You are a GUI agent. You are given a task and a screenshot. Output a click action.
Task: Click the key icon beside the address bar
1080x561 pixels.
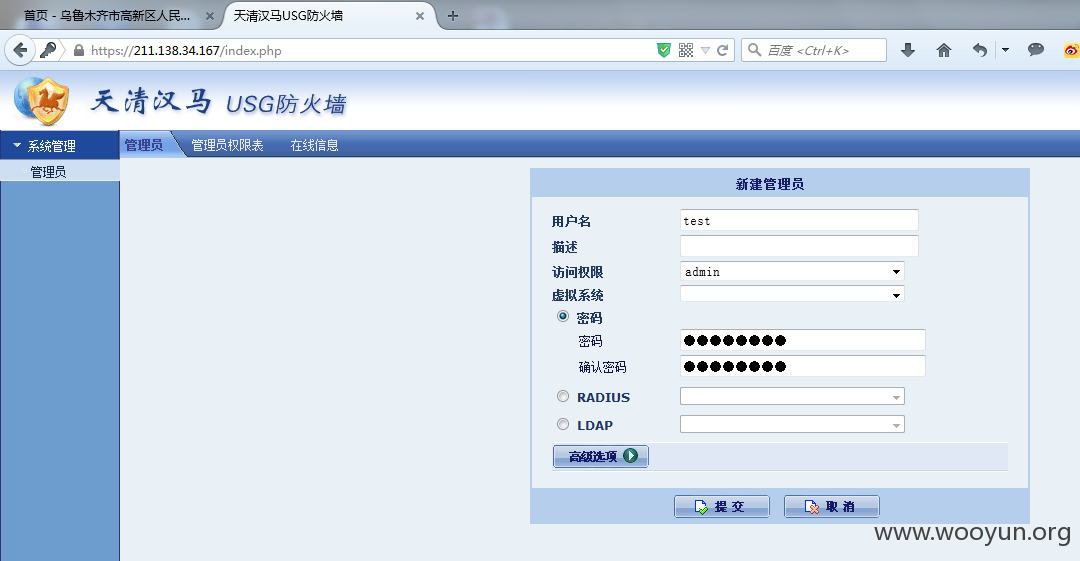click(48, 50)
